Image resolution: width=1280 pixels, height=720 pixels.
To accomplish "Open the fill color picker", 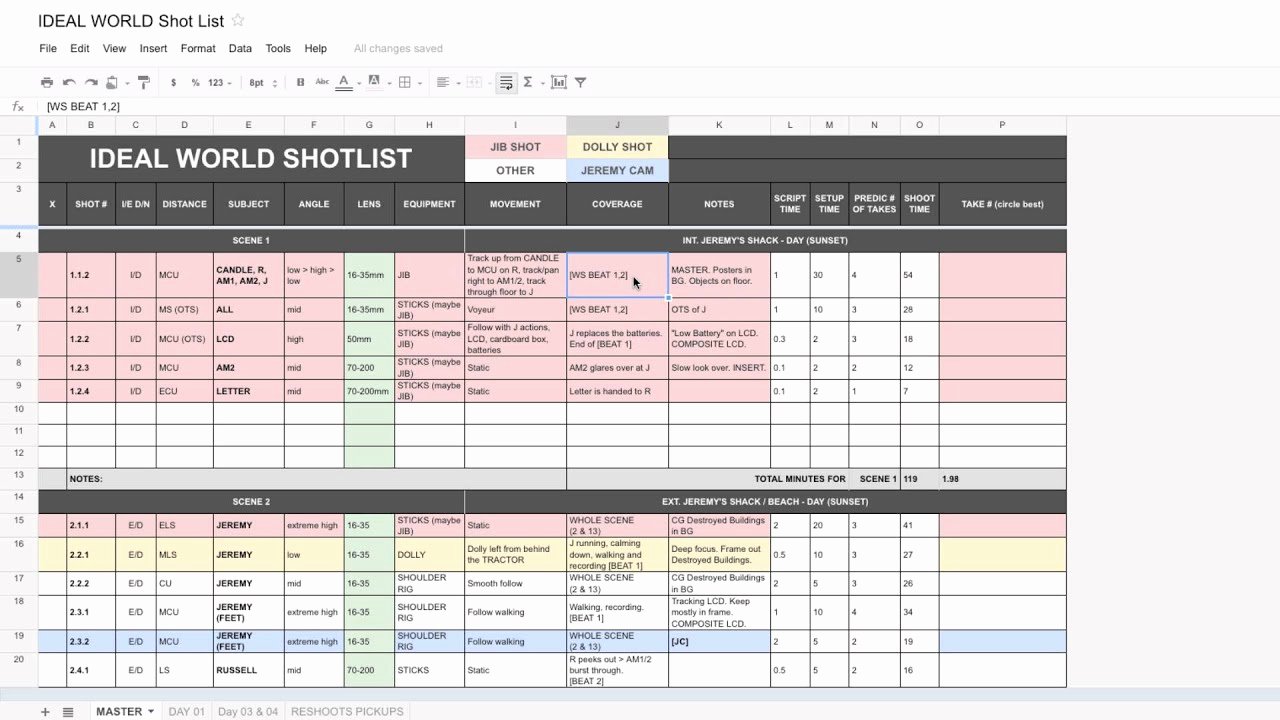I will click(x=374, y=82).
